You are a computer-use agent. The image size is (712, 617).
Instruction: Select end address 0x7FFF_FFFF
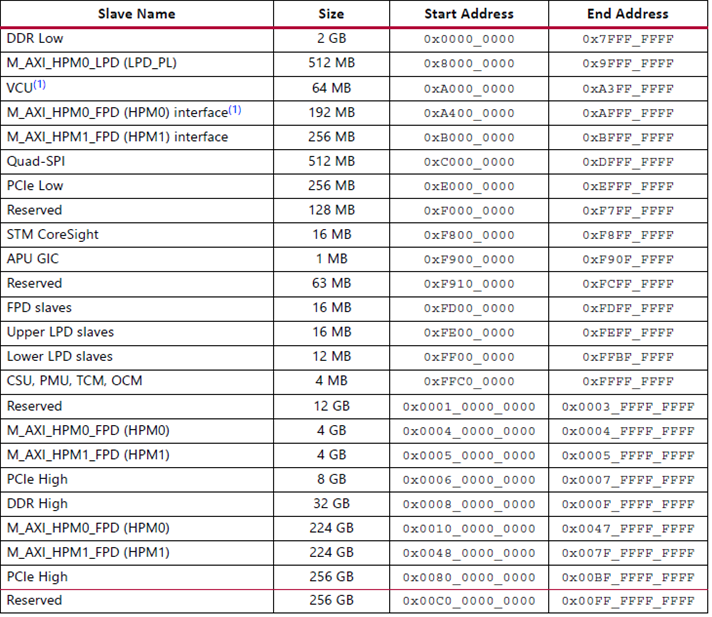tap(628, 39)
